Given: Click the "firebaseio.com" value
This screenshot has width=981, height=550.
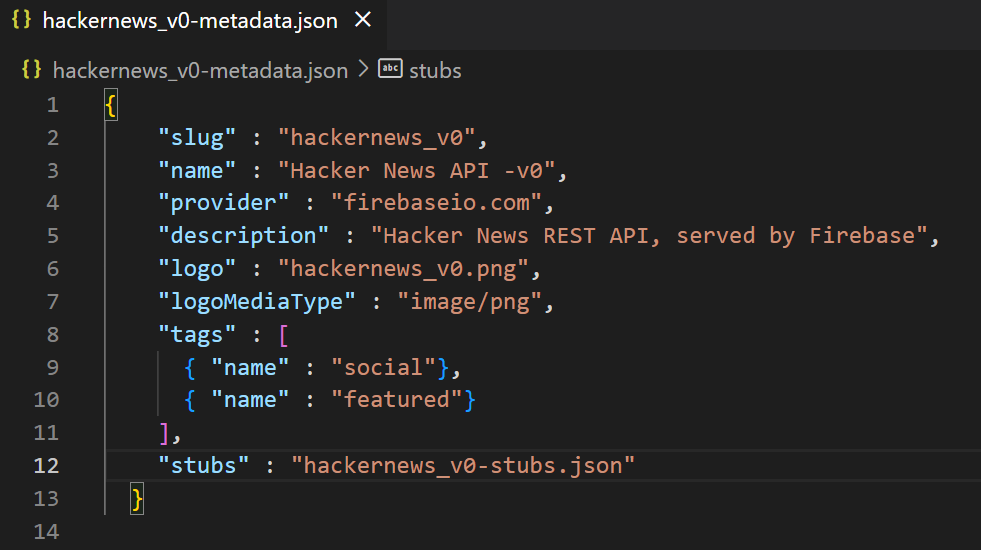Looking at the screenshot, I should 436,203.
